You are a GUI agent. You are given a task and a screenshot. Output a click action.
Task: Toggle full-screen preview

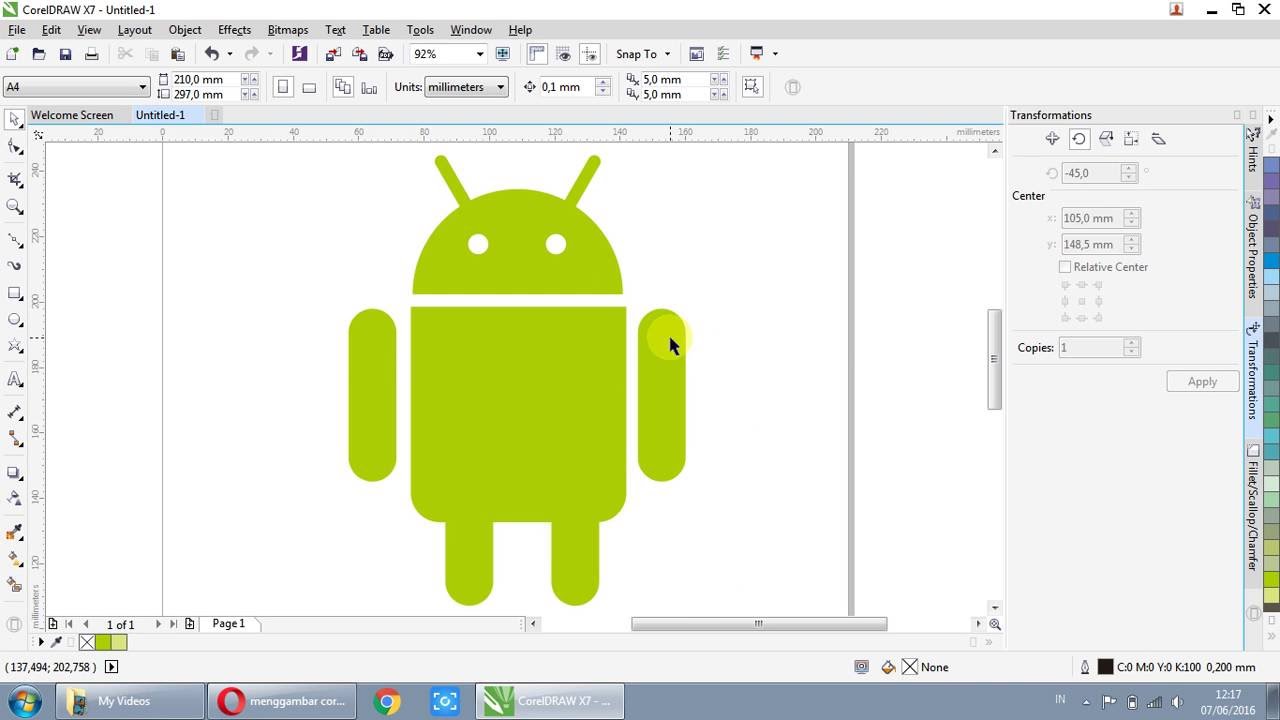click(502, 54)
